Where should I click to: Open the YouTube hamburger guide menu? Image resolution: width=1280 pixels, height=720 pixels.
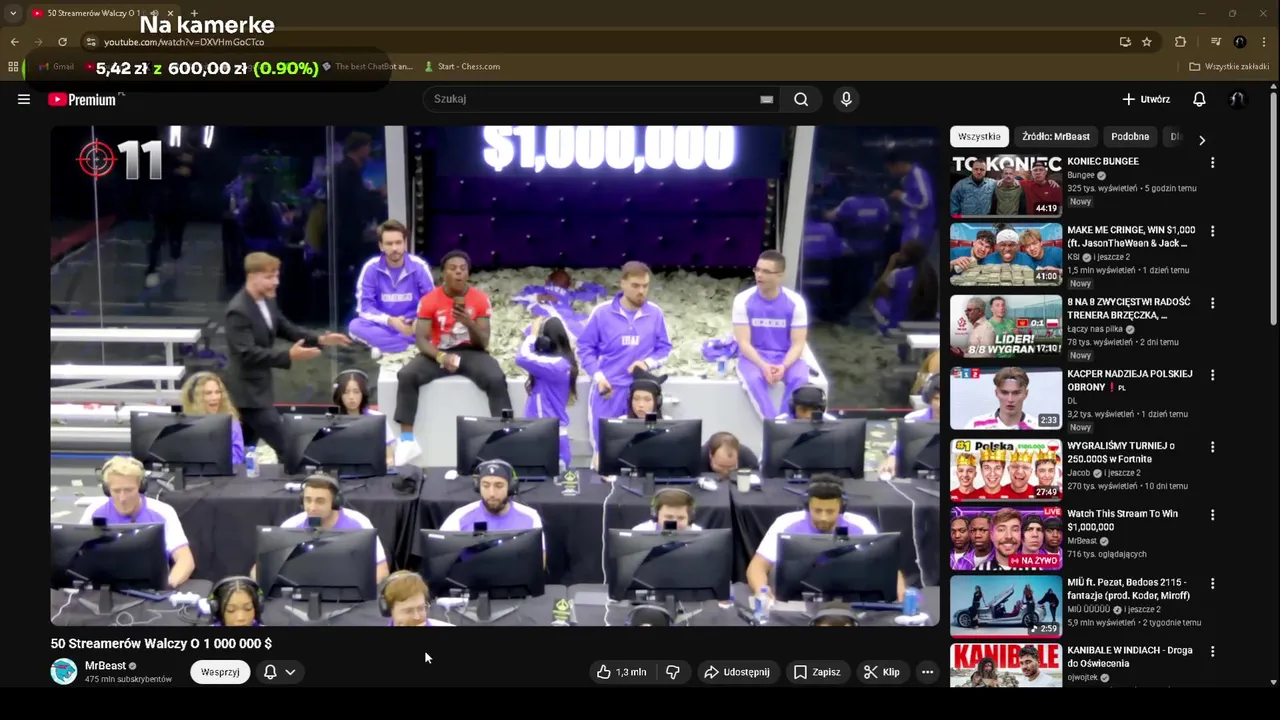(x=24, y=99)
